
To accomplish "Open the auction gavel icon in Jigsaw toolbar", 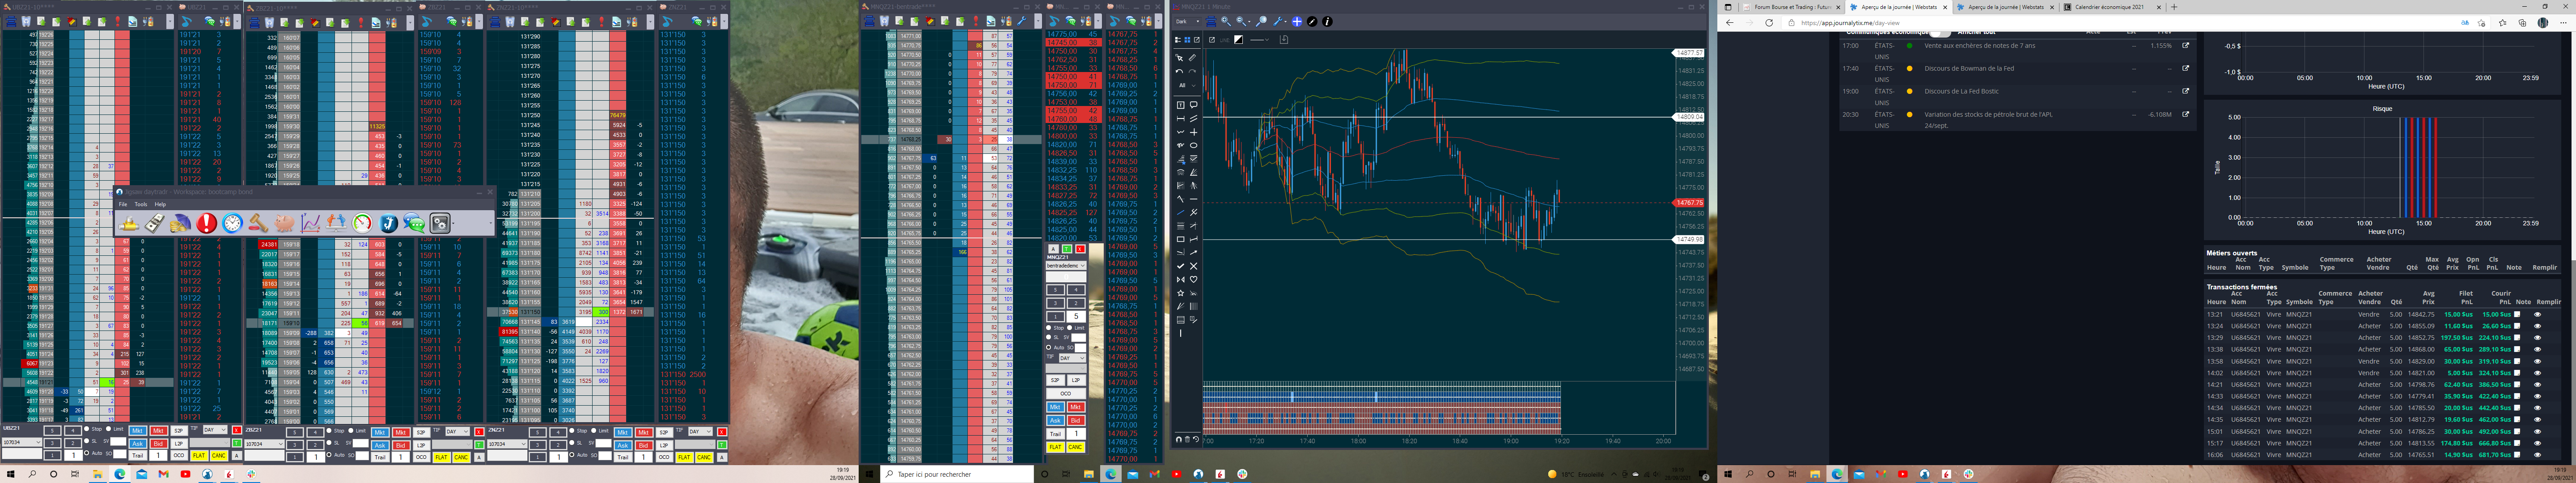I will coord(258,223).
